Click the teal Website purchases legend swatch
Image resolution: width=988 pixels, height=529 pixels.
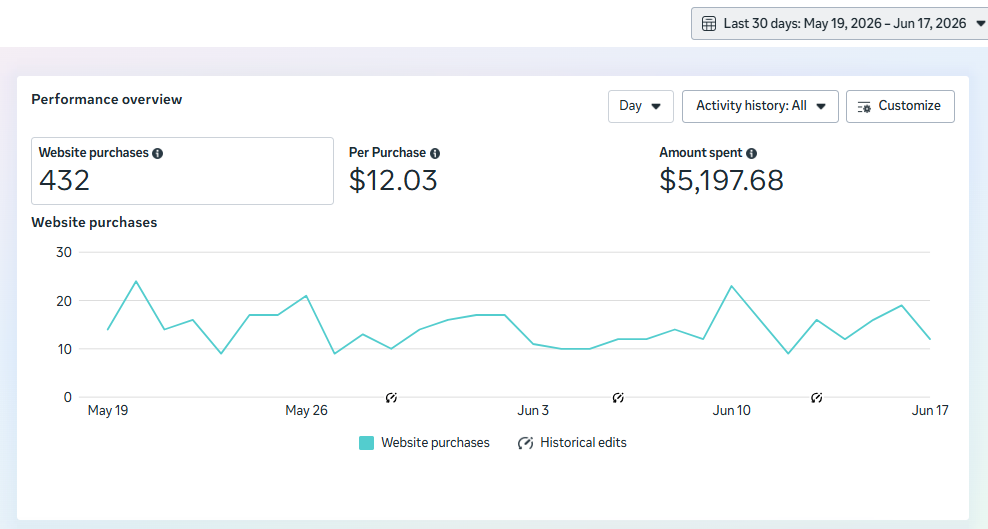click(366, 443)
